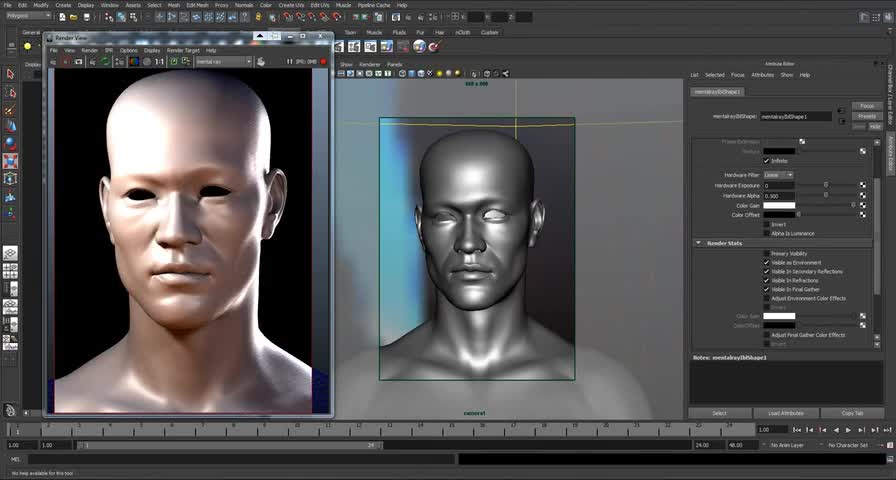Click the IPR render refresh icon
Image resolution: width=896 pixels, height=480 pixels.
click(x=105, y=61)
